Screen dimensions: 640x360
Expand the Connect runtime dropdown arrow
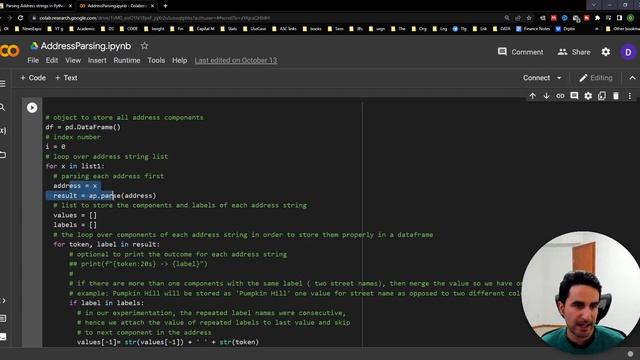pos(559,78)
